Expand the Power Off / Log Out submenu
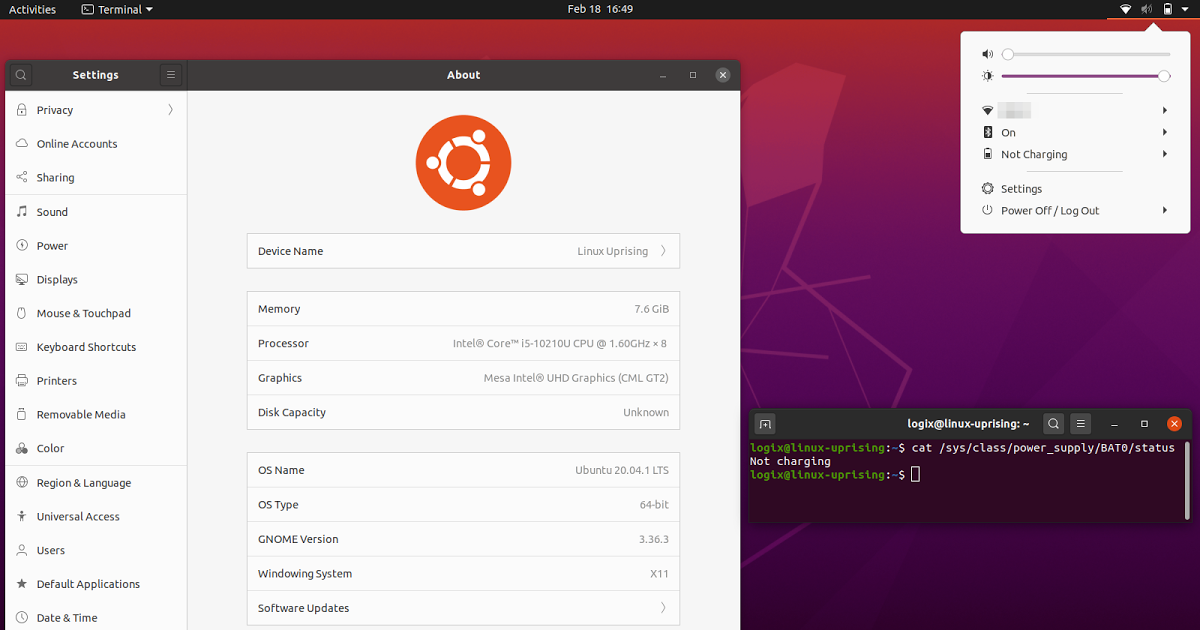The width and height of the screenshot is (1200, 630). 1165,211
